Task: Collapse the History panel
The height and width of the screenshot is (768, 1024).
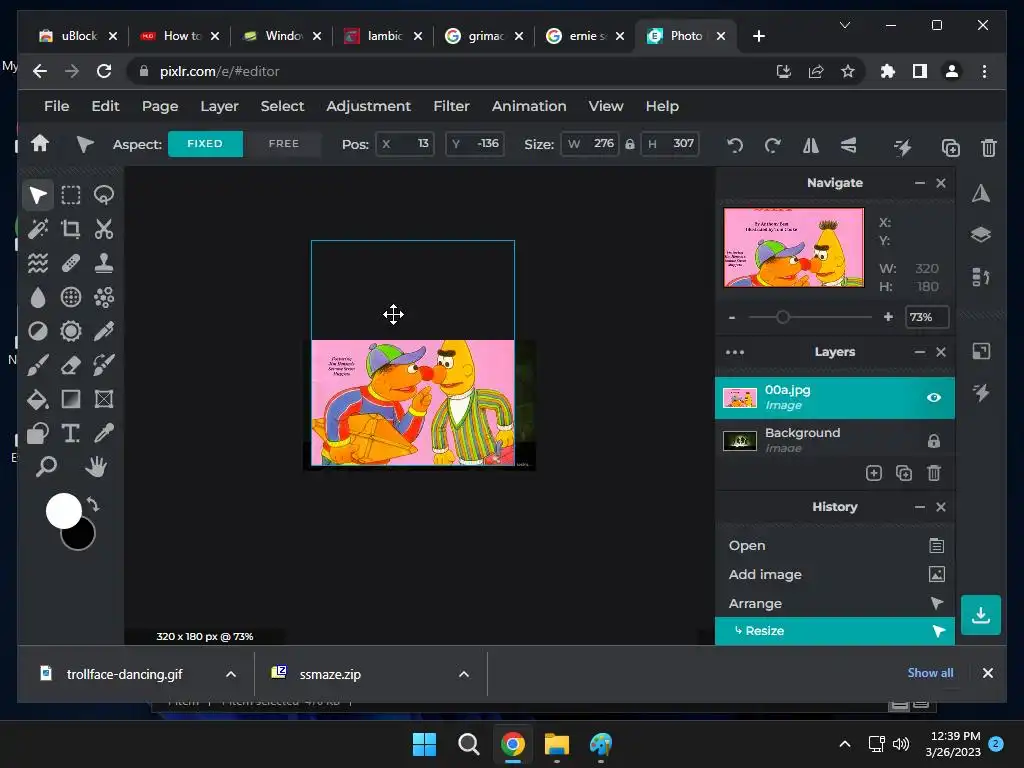Action: pyautogui.click(x=920, y=507)
